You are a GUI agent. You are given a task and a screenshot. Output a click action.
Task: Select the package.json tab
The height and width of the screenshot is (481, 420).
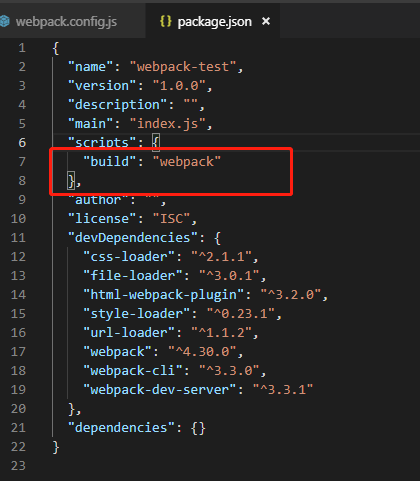click(x=214, y=22)
